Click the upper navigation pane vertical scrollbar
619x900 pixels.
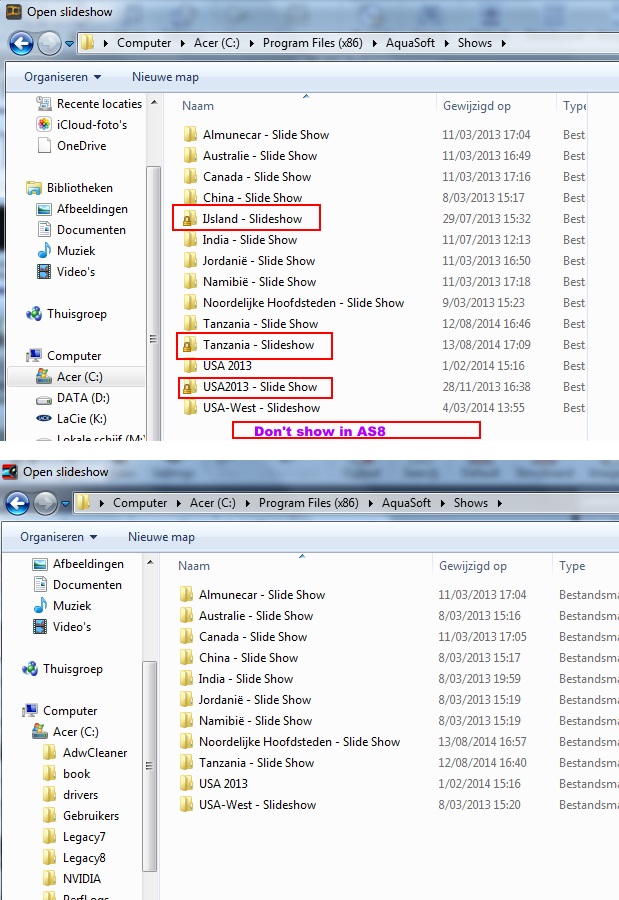[153, 300]
